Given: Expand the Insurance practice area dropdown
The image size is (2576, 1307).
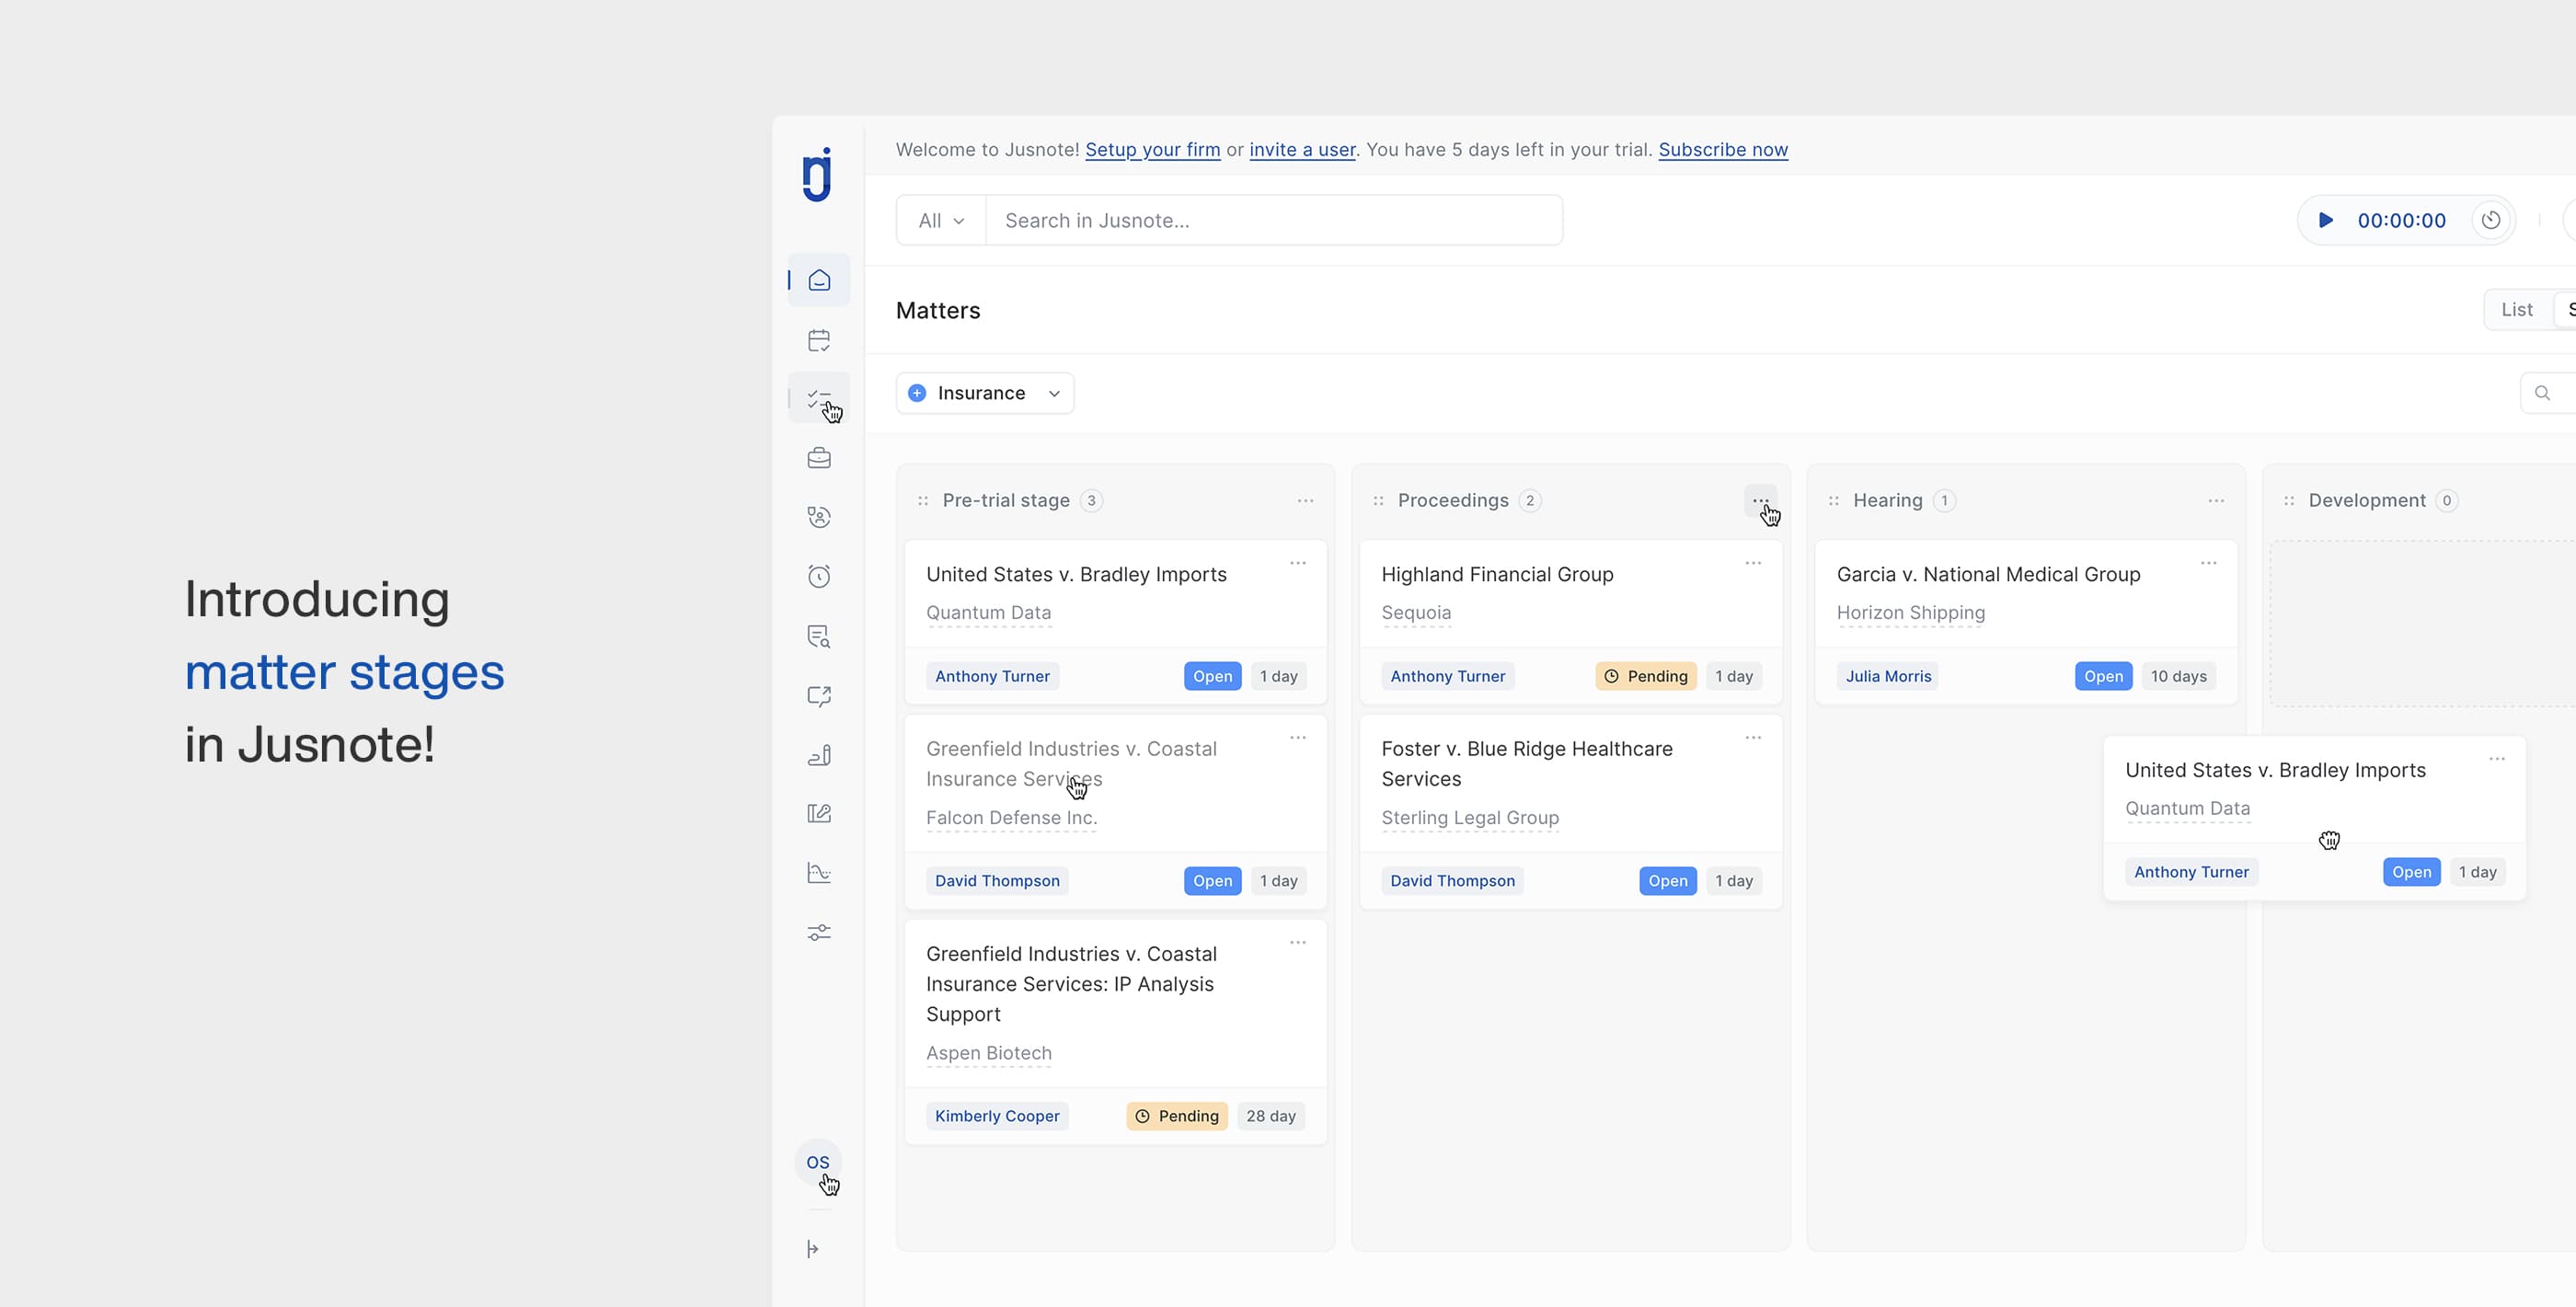Looking at the screenshot, I should [x=985, y=393].
